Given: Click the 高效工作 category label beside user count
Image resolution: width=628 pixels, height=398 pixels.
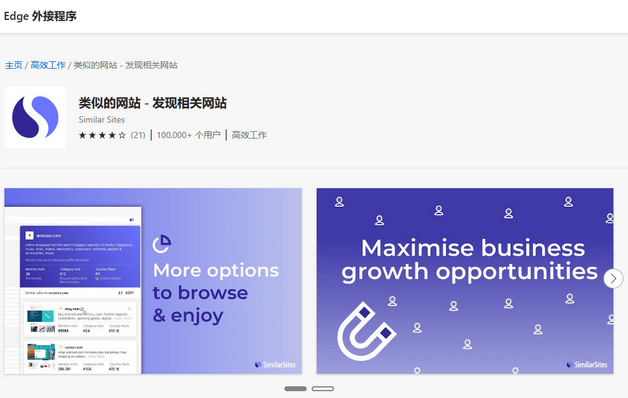Looking at the screenshot, I should coord(249,135).
